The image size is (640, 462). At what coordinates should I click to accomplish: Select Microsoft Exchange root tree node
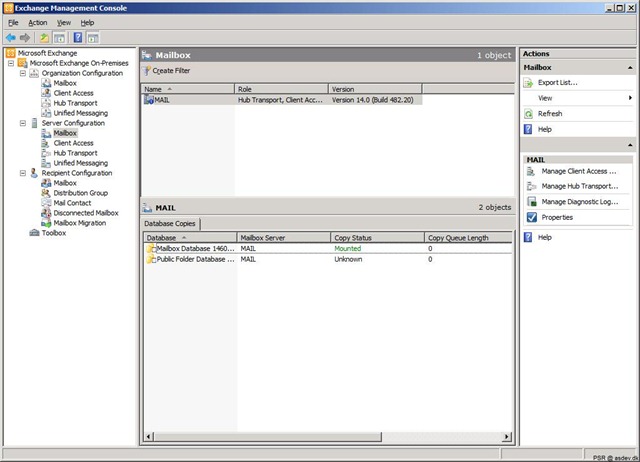(47, 53)
